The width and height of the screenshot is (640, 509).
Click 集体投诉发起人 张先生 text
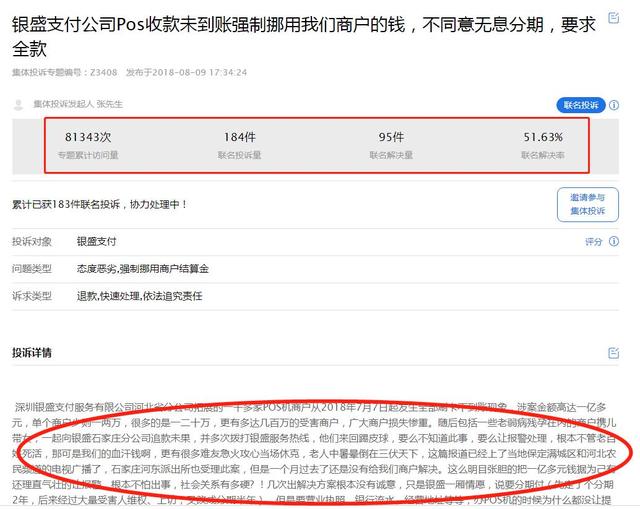pyautogui.click(x=78, y=104)
